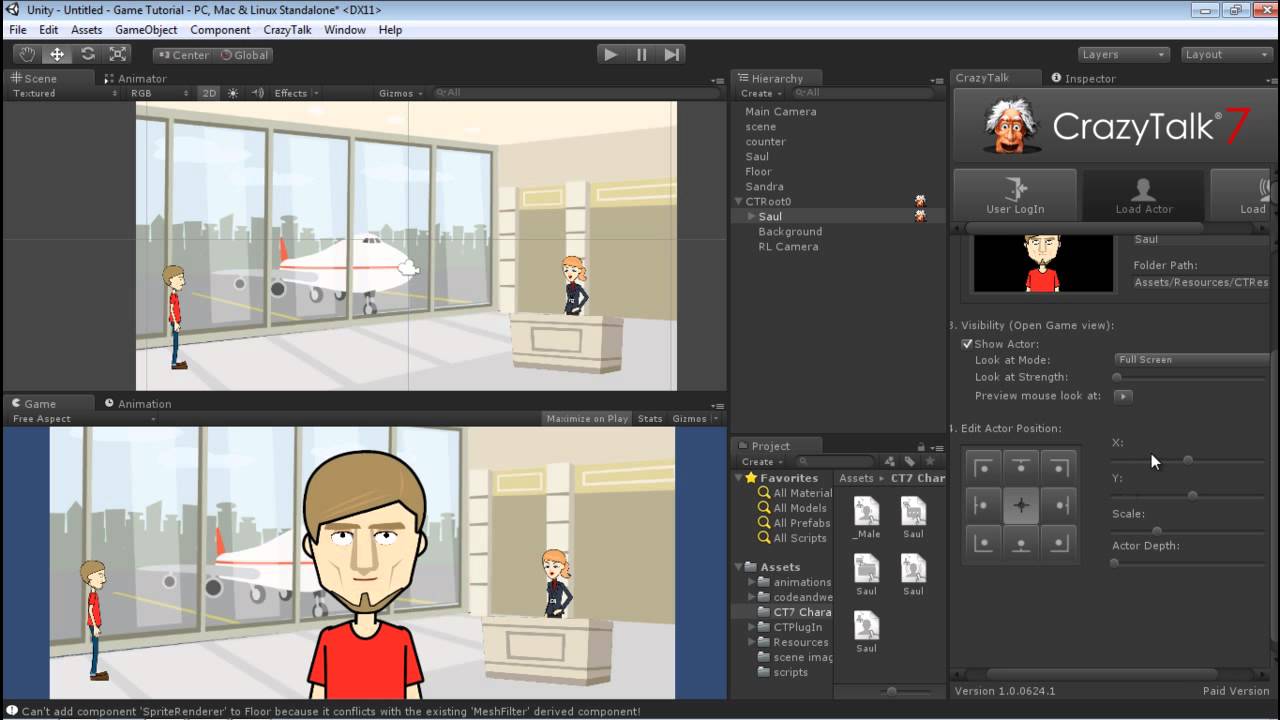Click the Load Actor button
This screenshot has height=720, width=1280.
tap(1144, 194)
